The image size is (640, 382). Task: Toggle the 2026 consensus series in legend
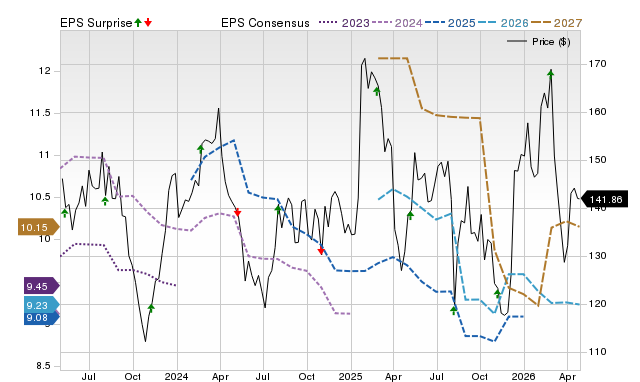pos(503,23)
